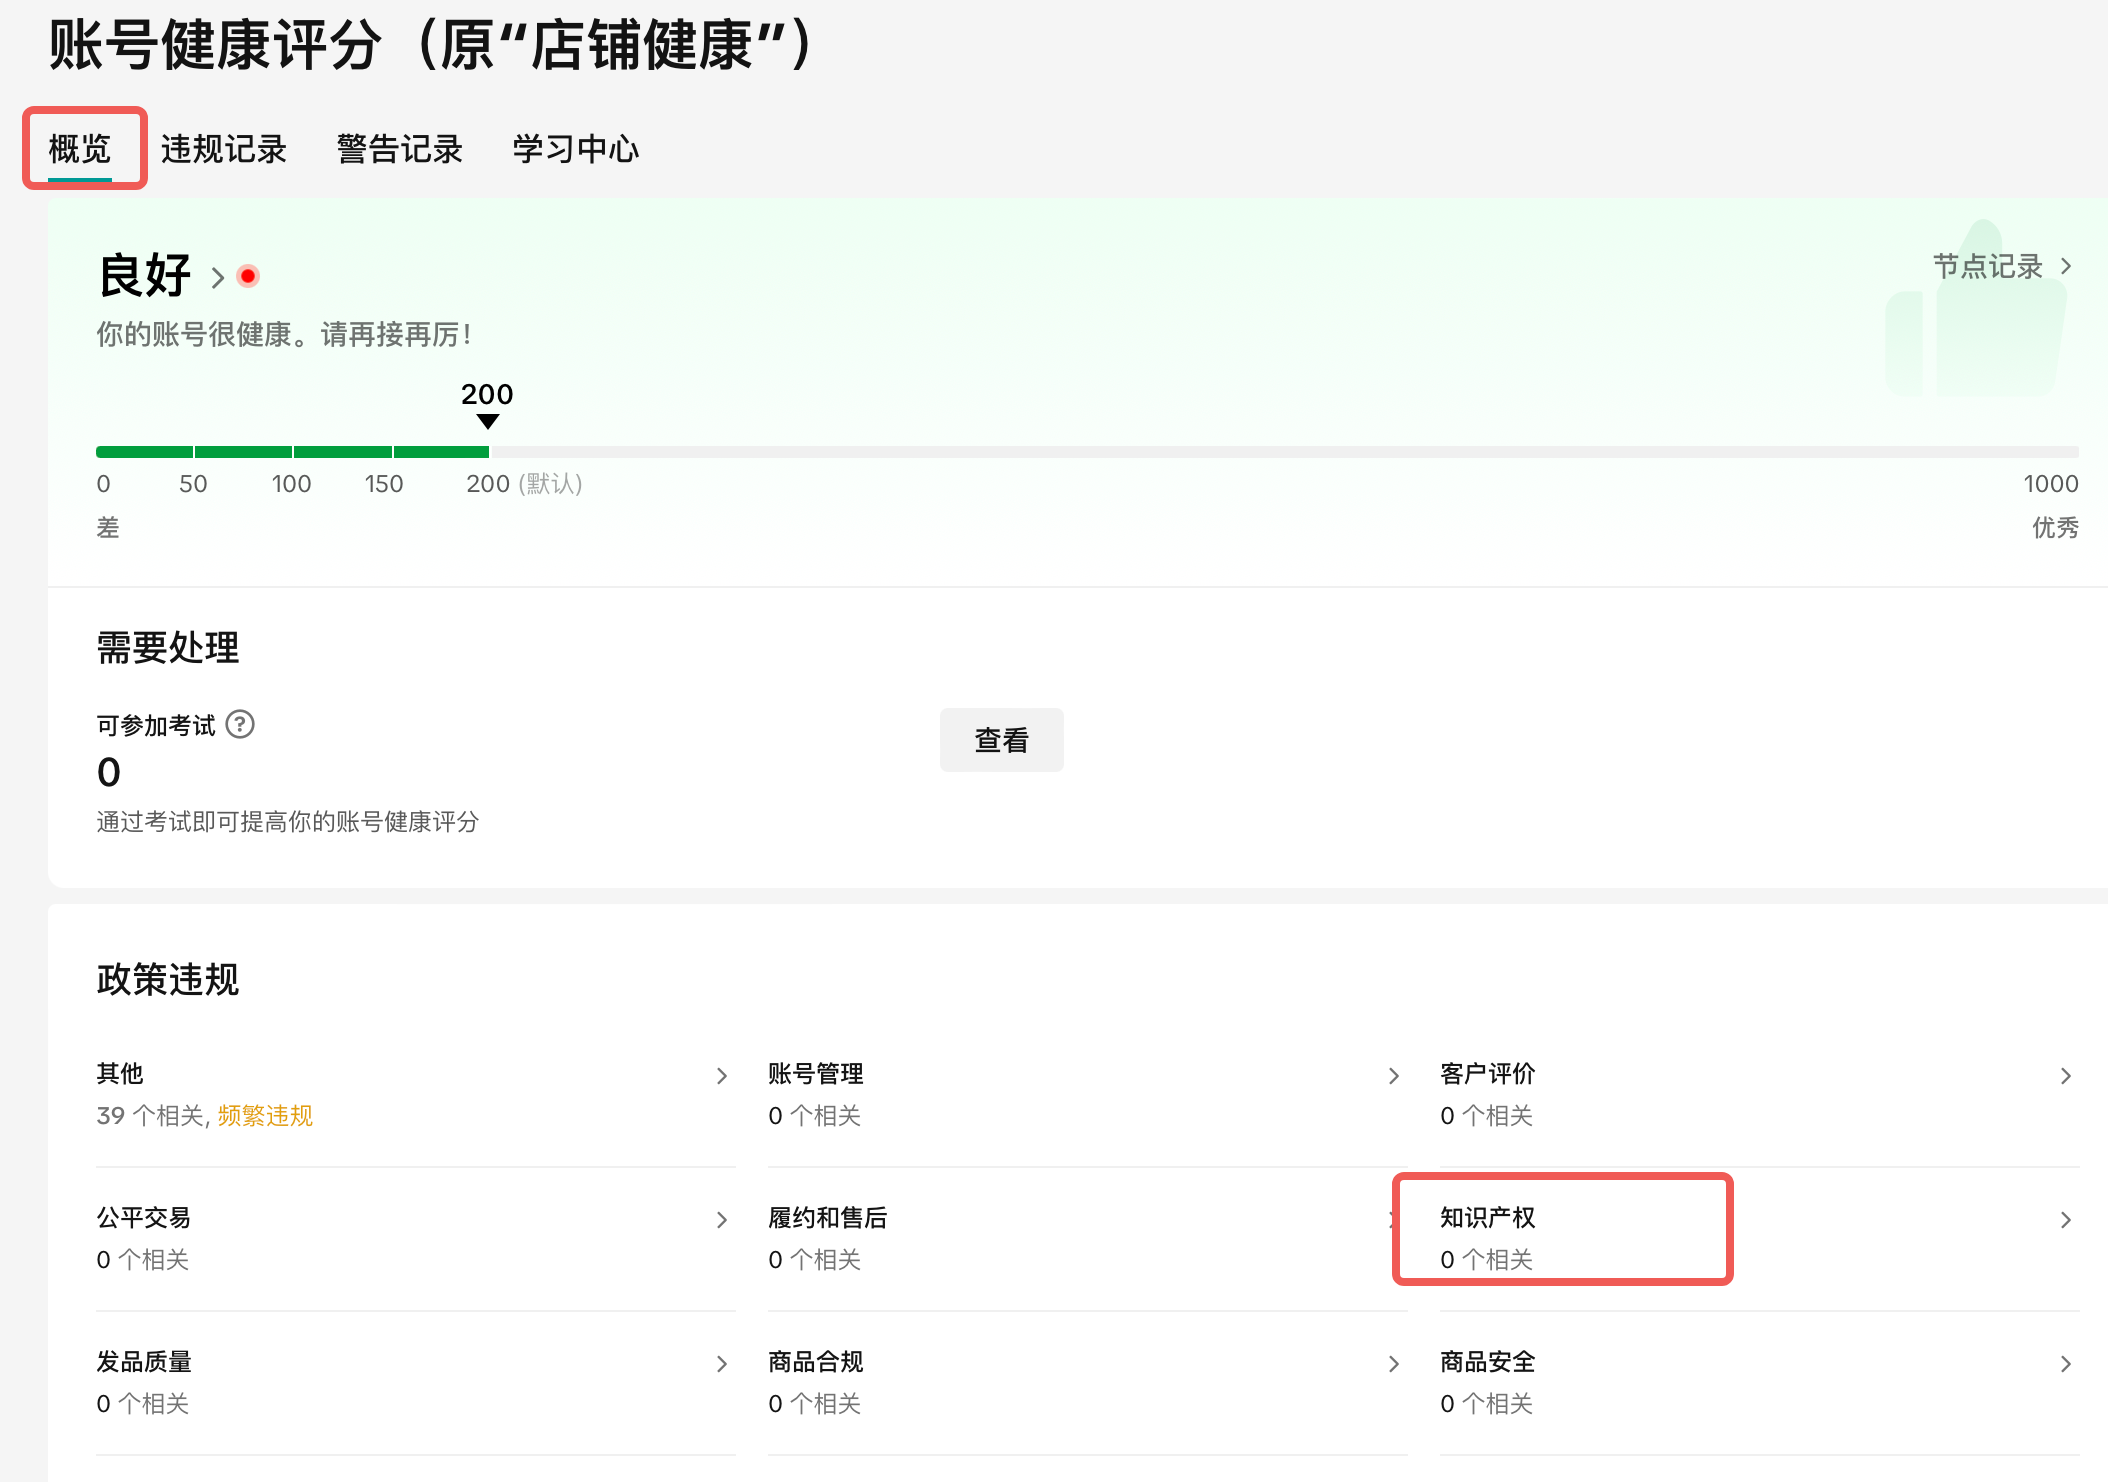Expand the 客户评价 row chevron
The height and width of the screenshot is (1482, 2108).
tap(2066, 1076)
